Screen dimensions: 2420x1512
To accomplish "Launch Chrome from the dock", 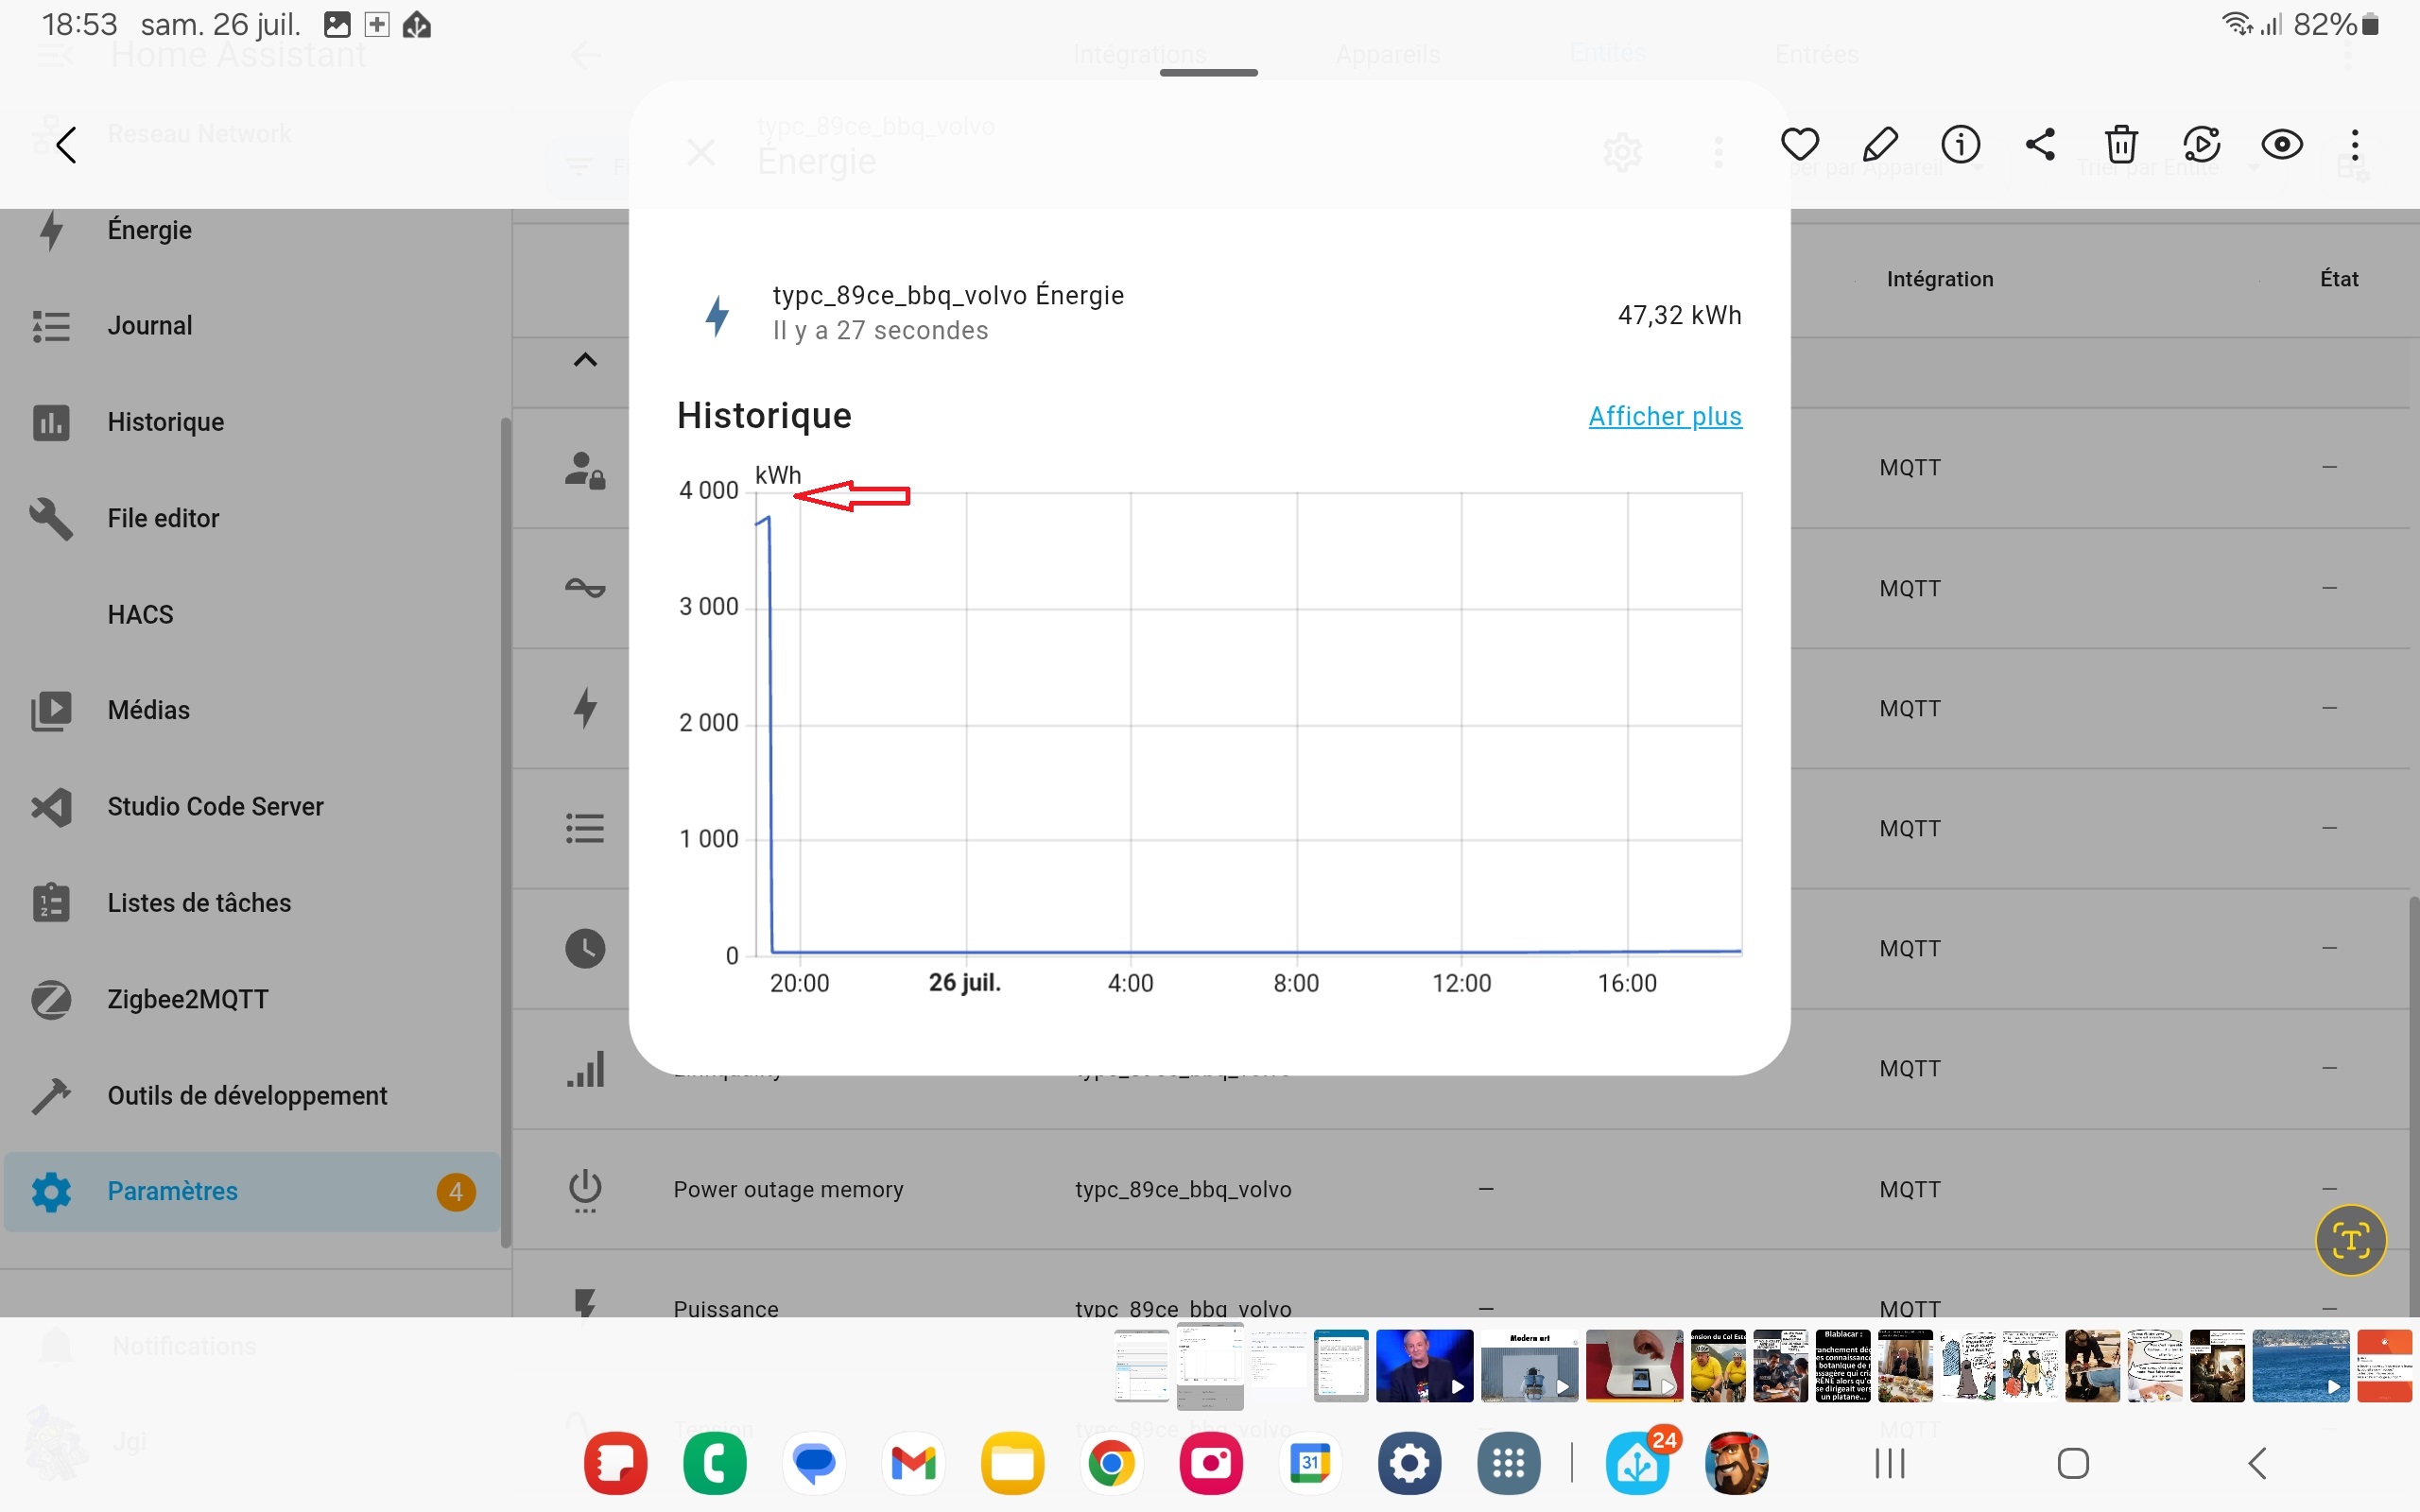I will coord(1111,1463).
